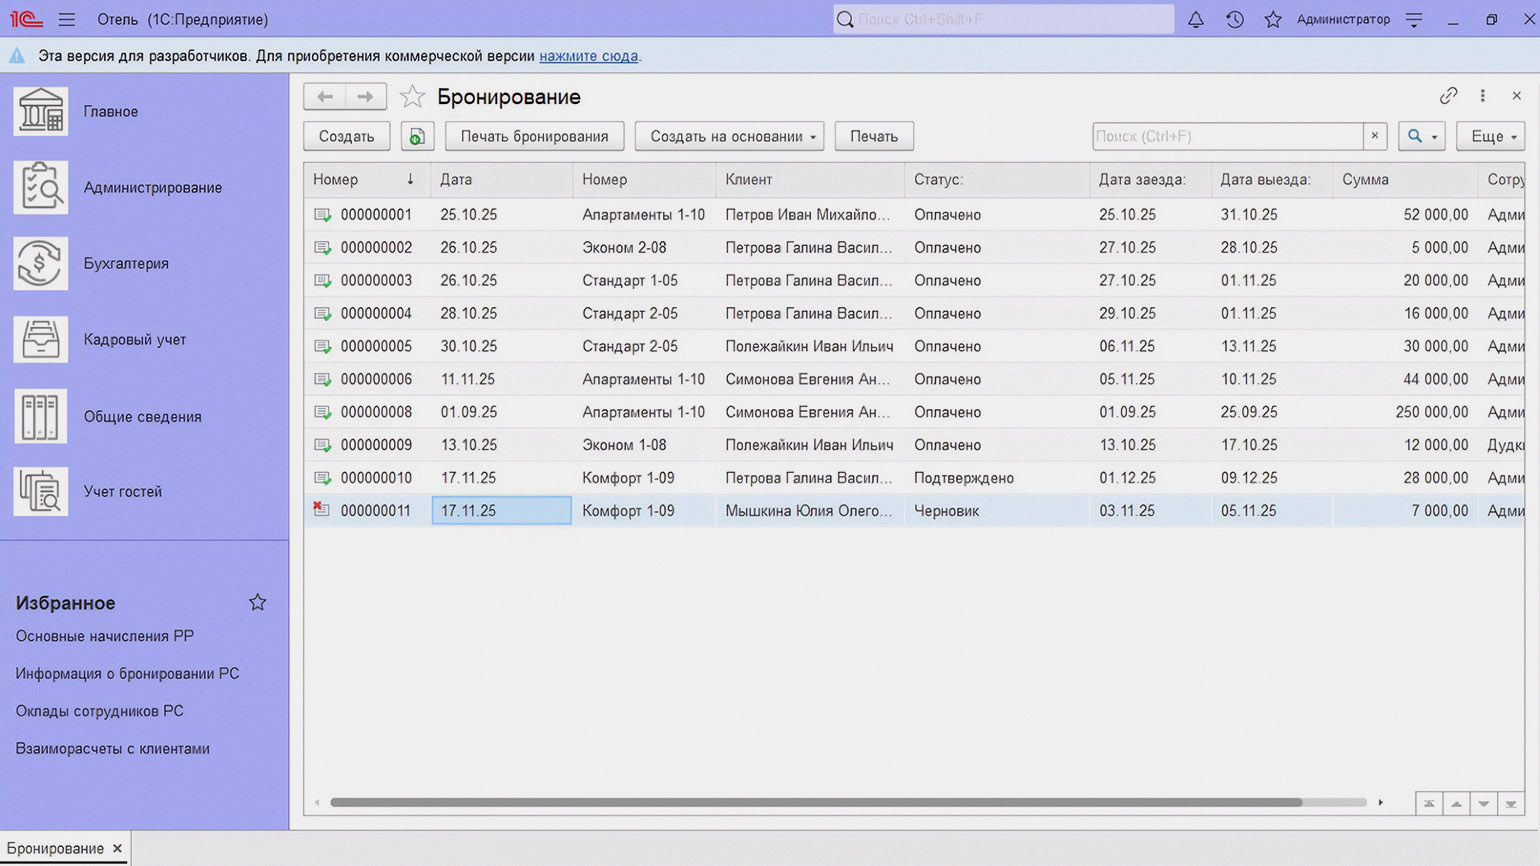Click the get link icon
1540x866 pixels.
(1447, 96)
